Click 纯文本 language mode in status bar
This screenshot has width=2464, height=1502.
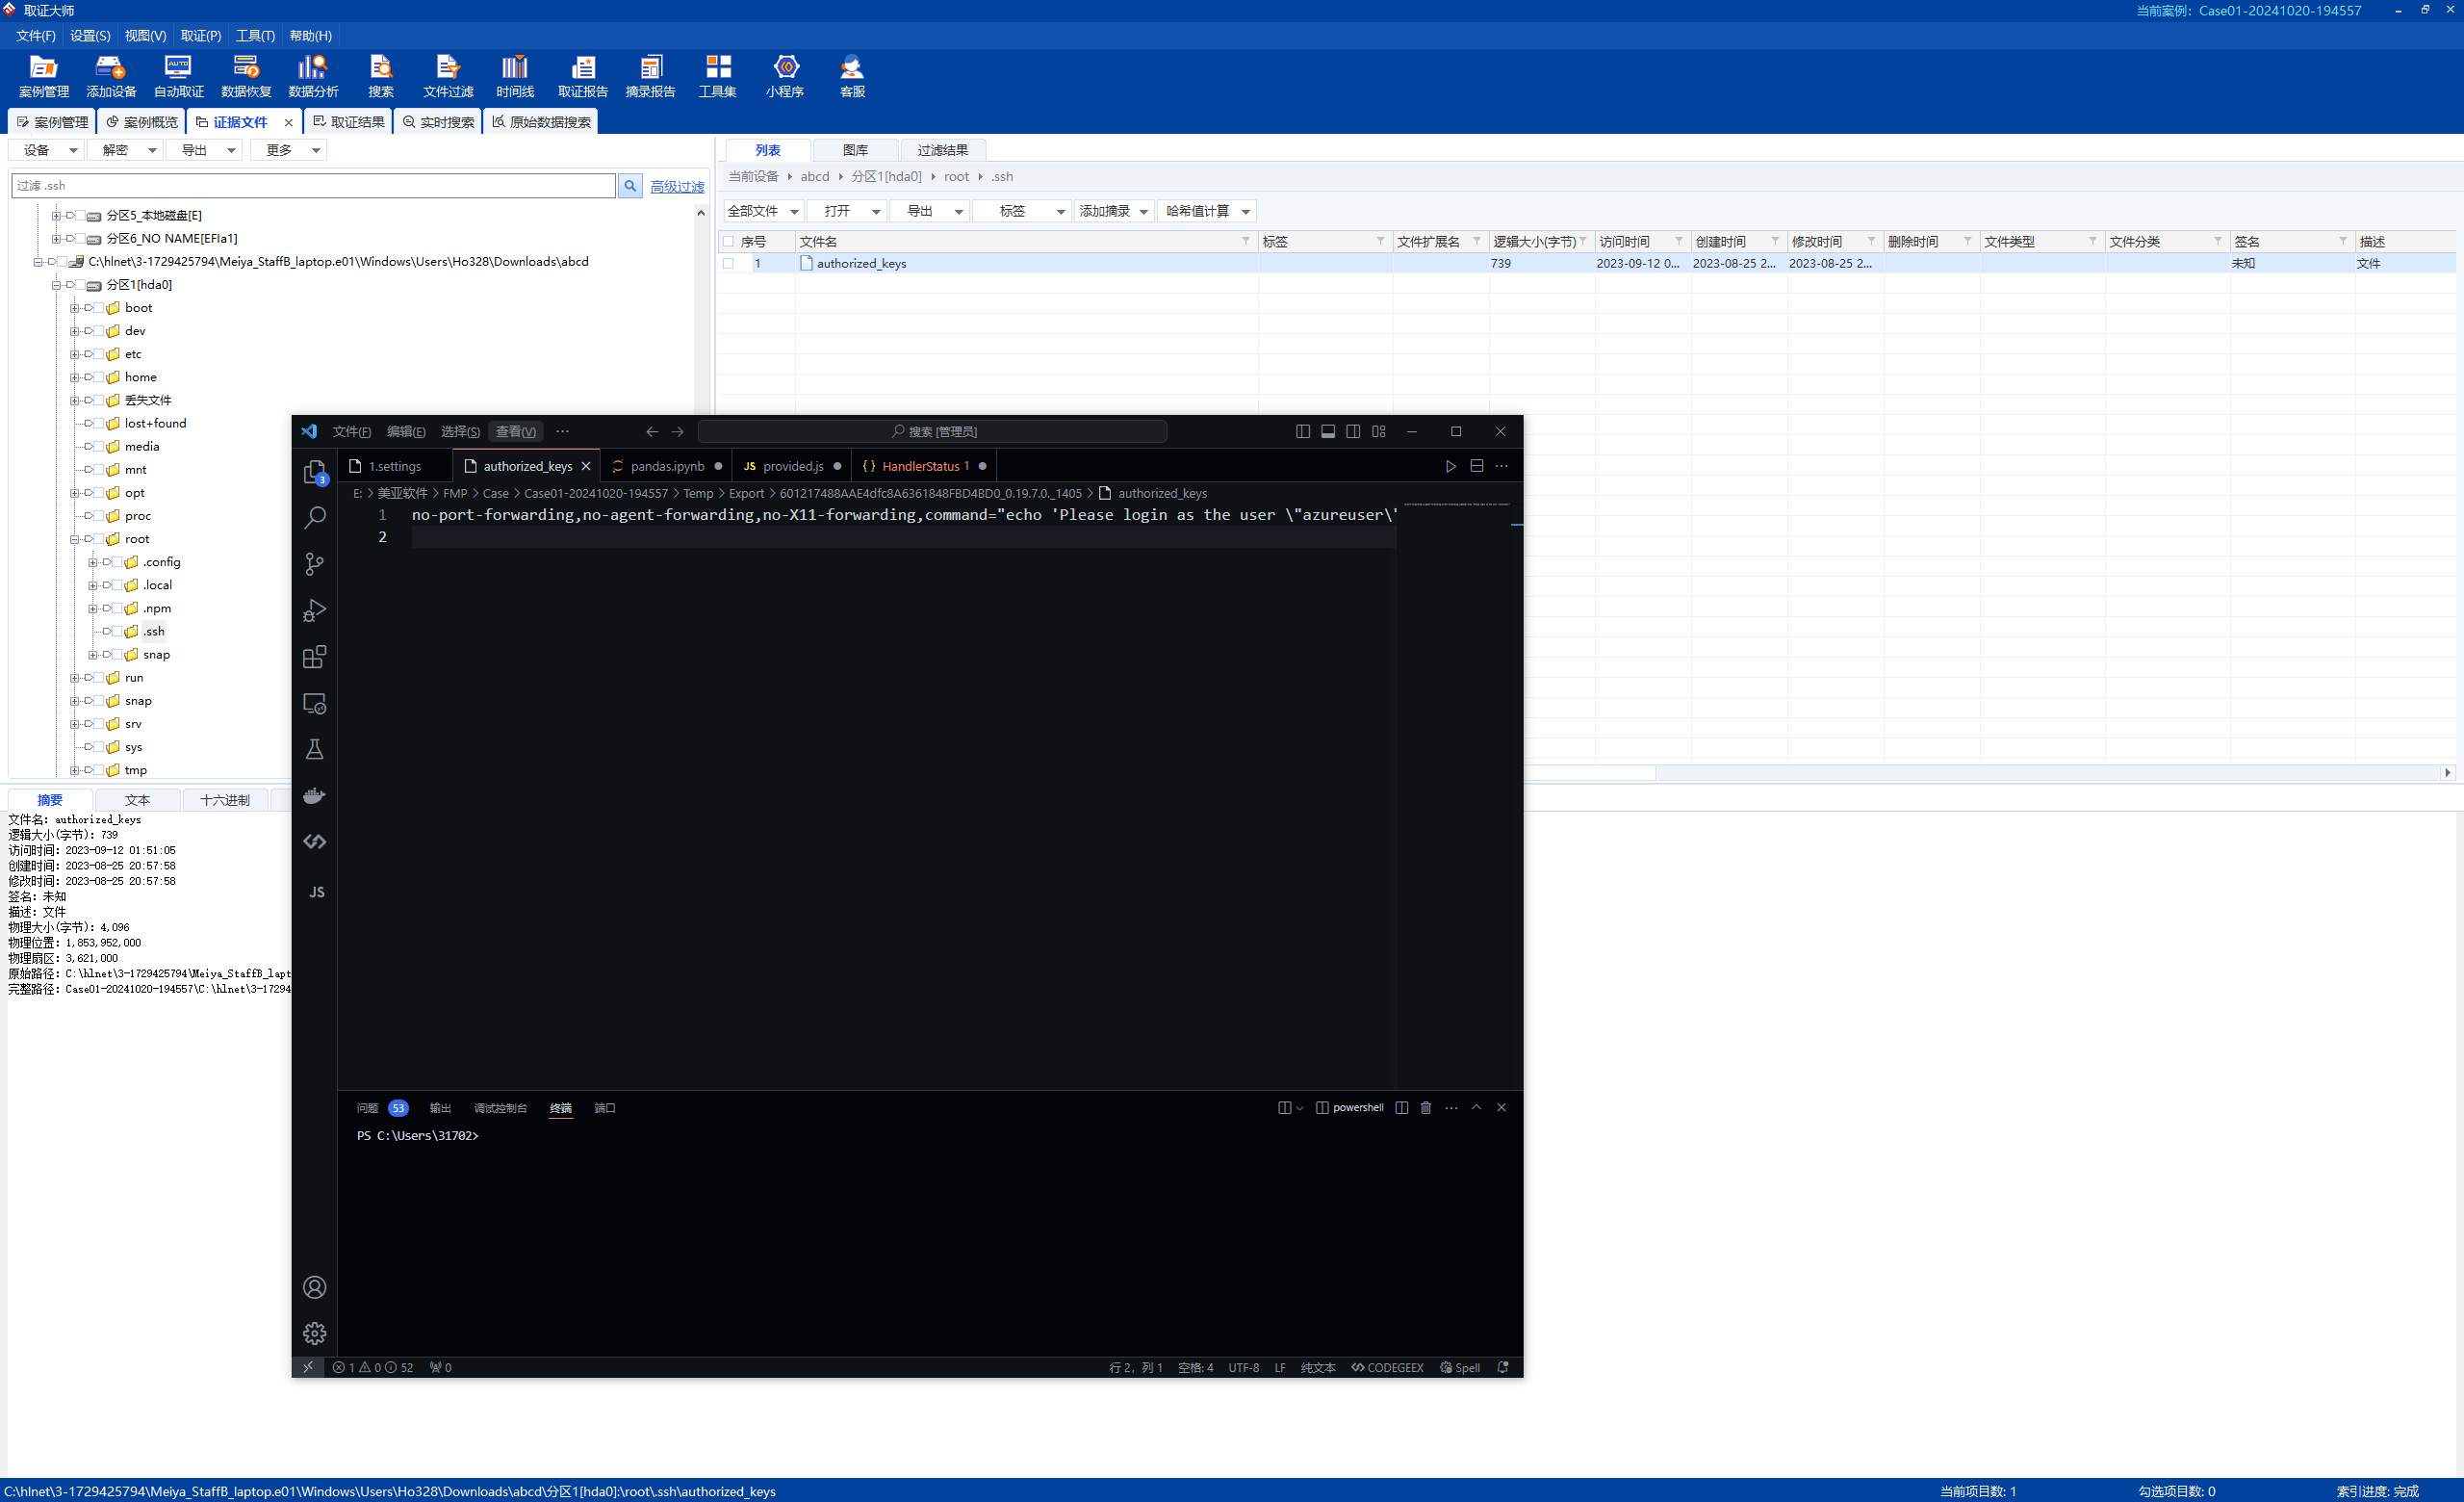(1318, 1368)
